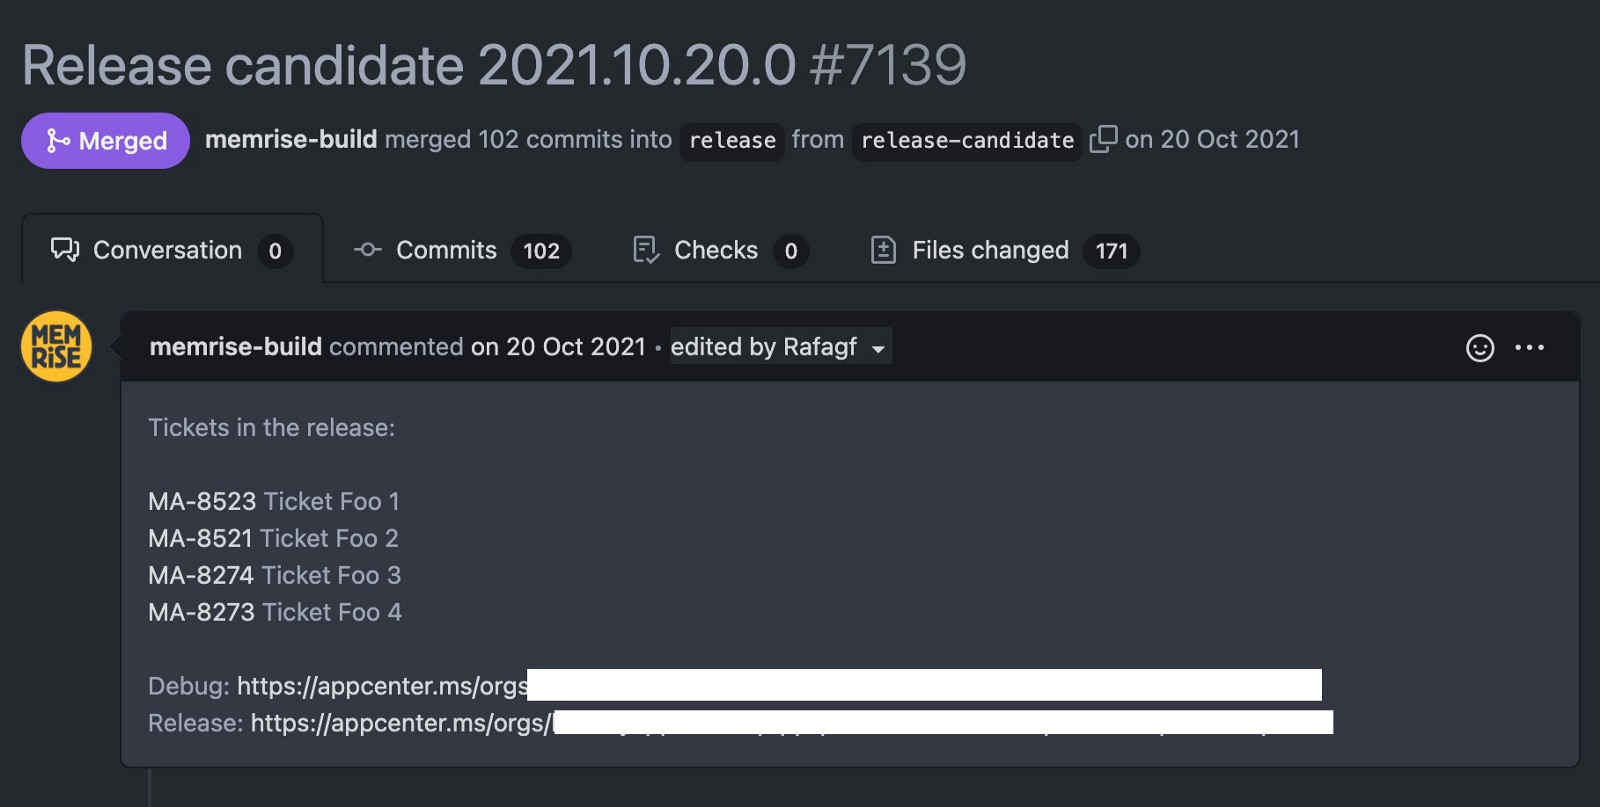The image size is (1600, 807).
Task: Open ticket link MA-8523
Action: (202, 501)
